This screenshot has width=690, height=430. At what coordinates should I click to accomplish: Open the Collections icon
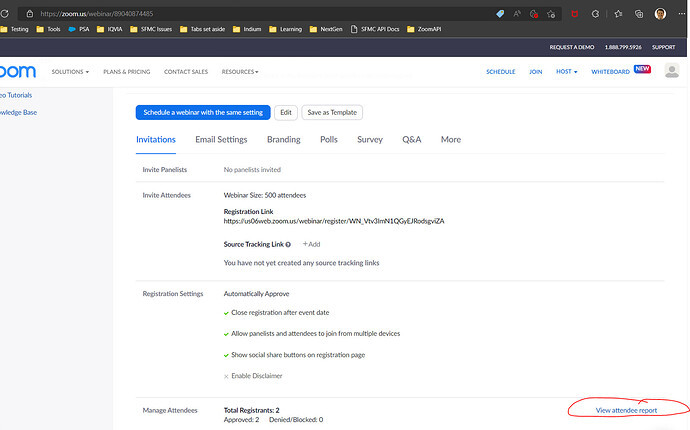point(639,14)
